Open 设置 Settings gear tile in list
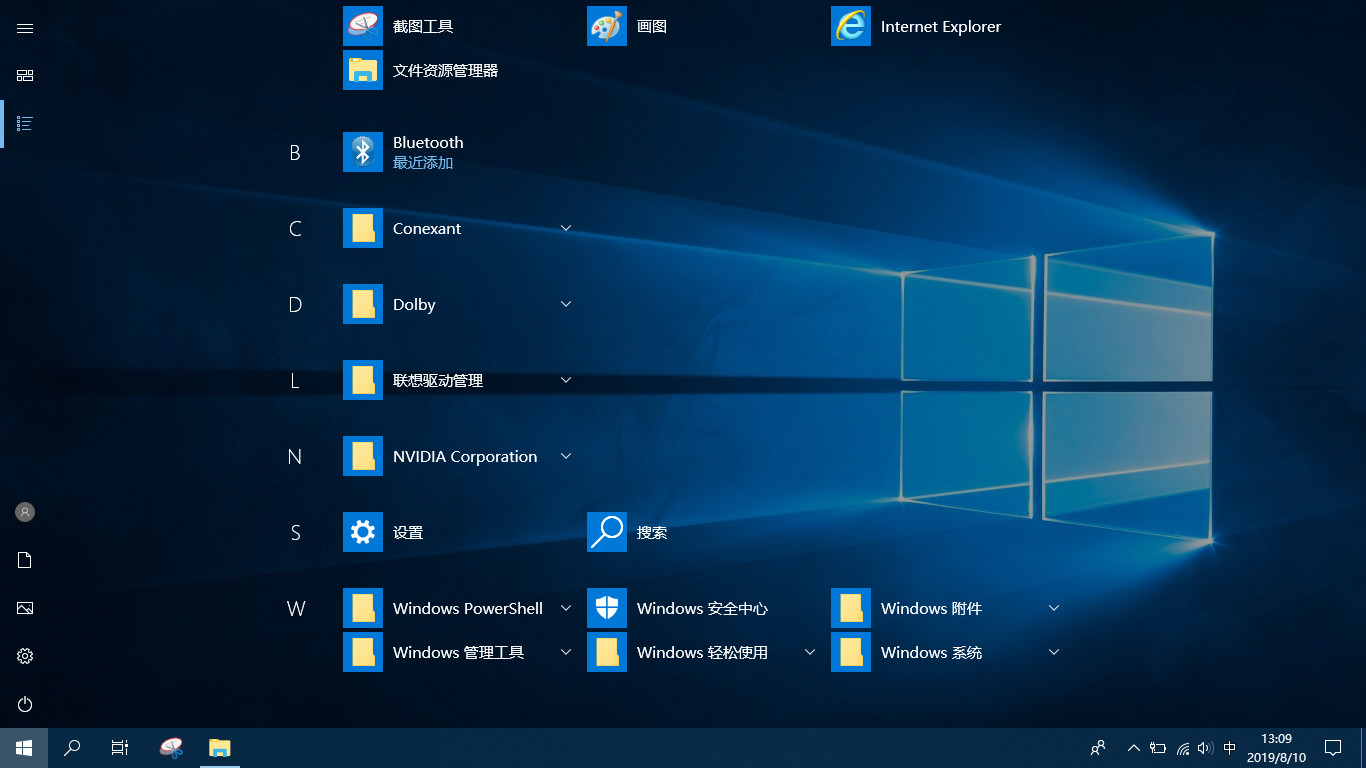 [459, 532]
